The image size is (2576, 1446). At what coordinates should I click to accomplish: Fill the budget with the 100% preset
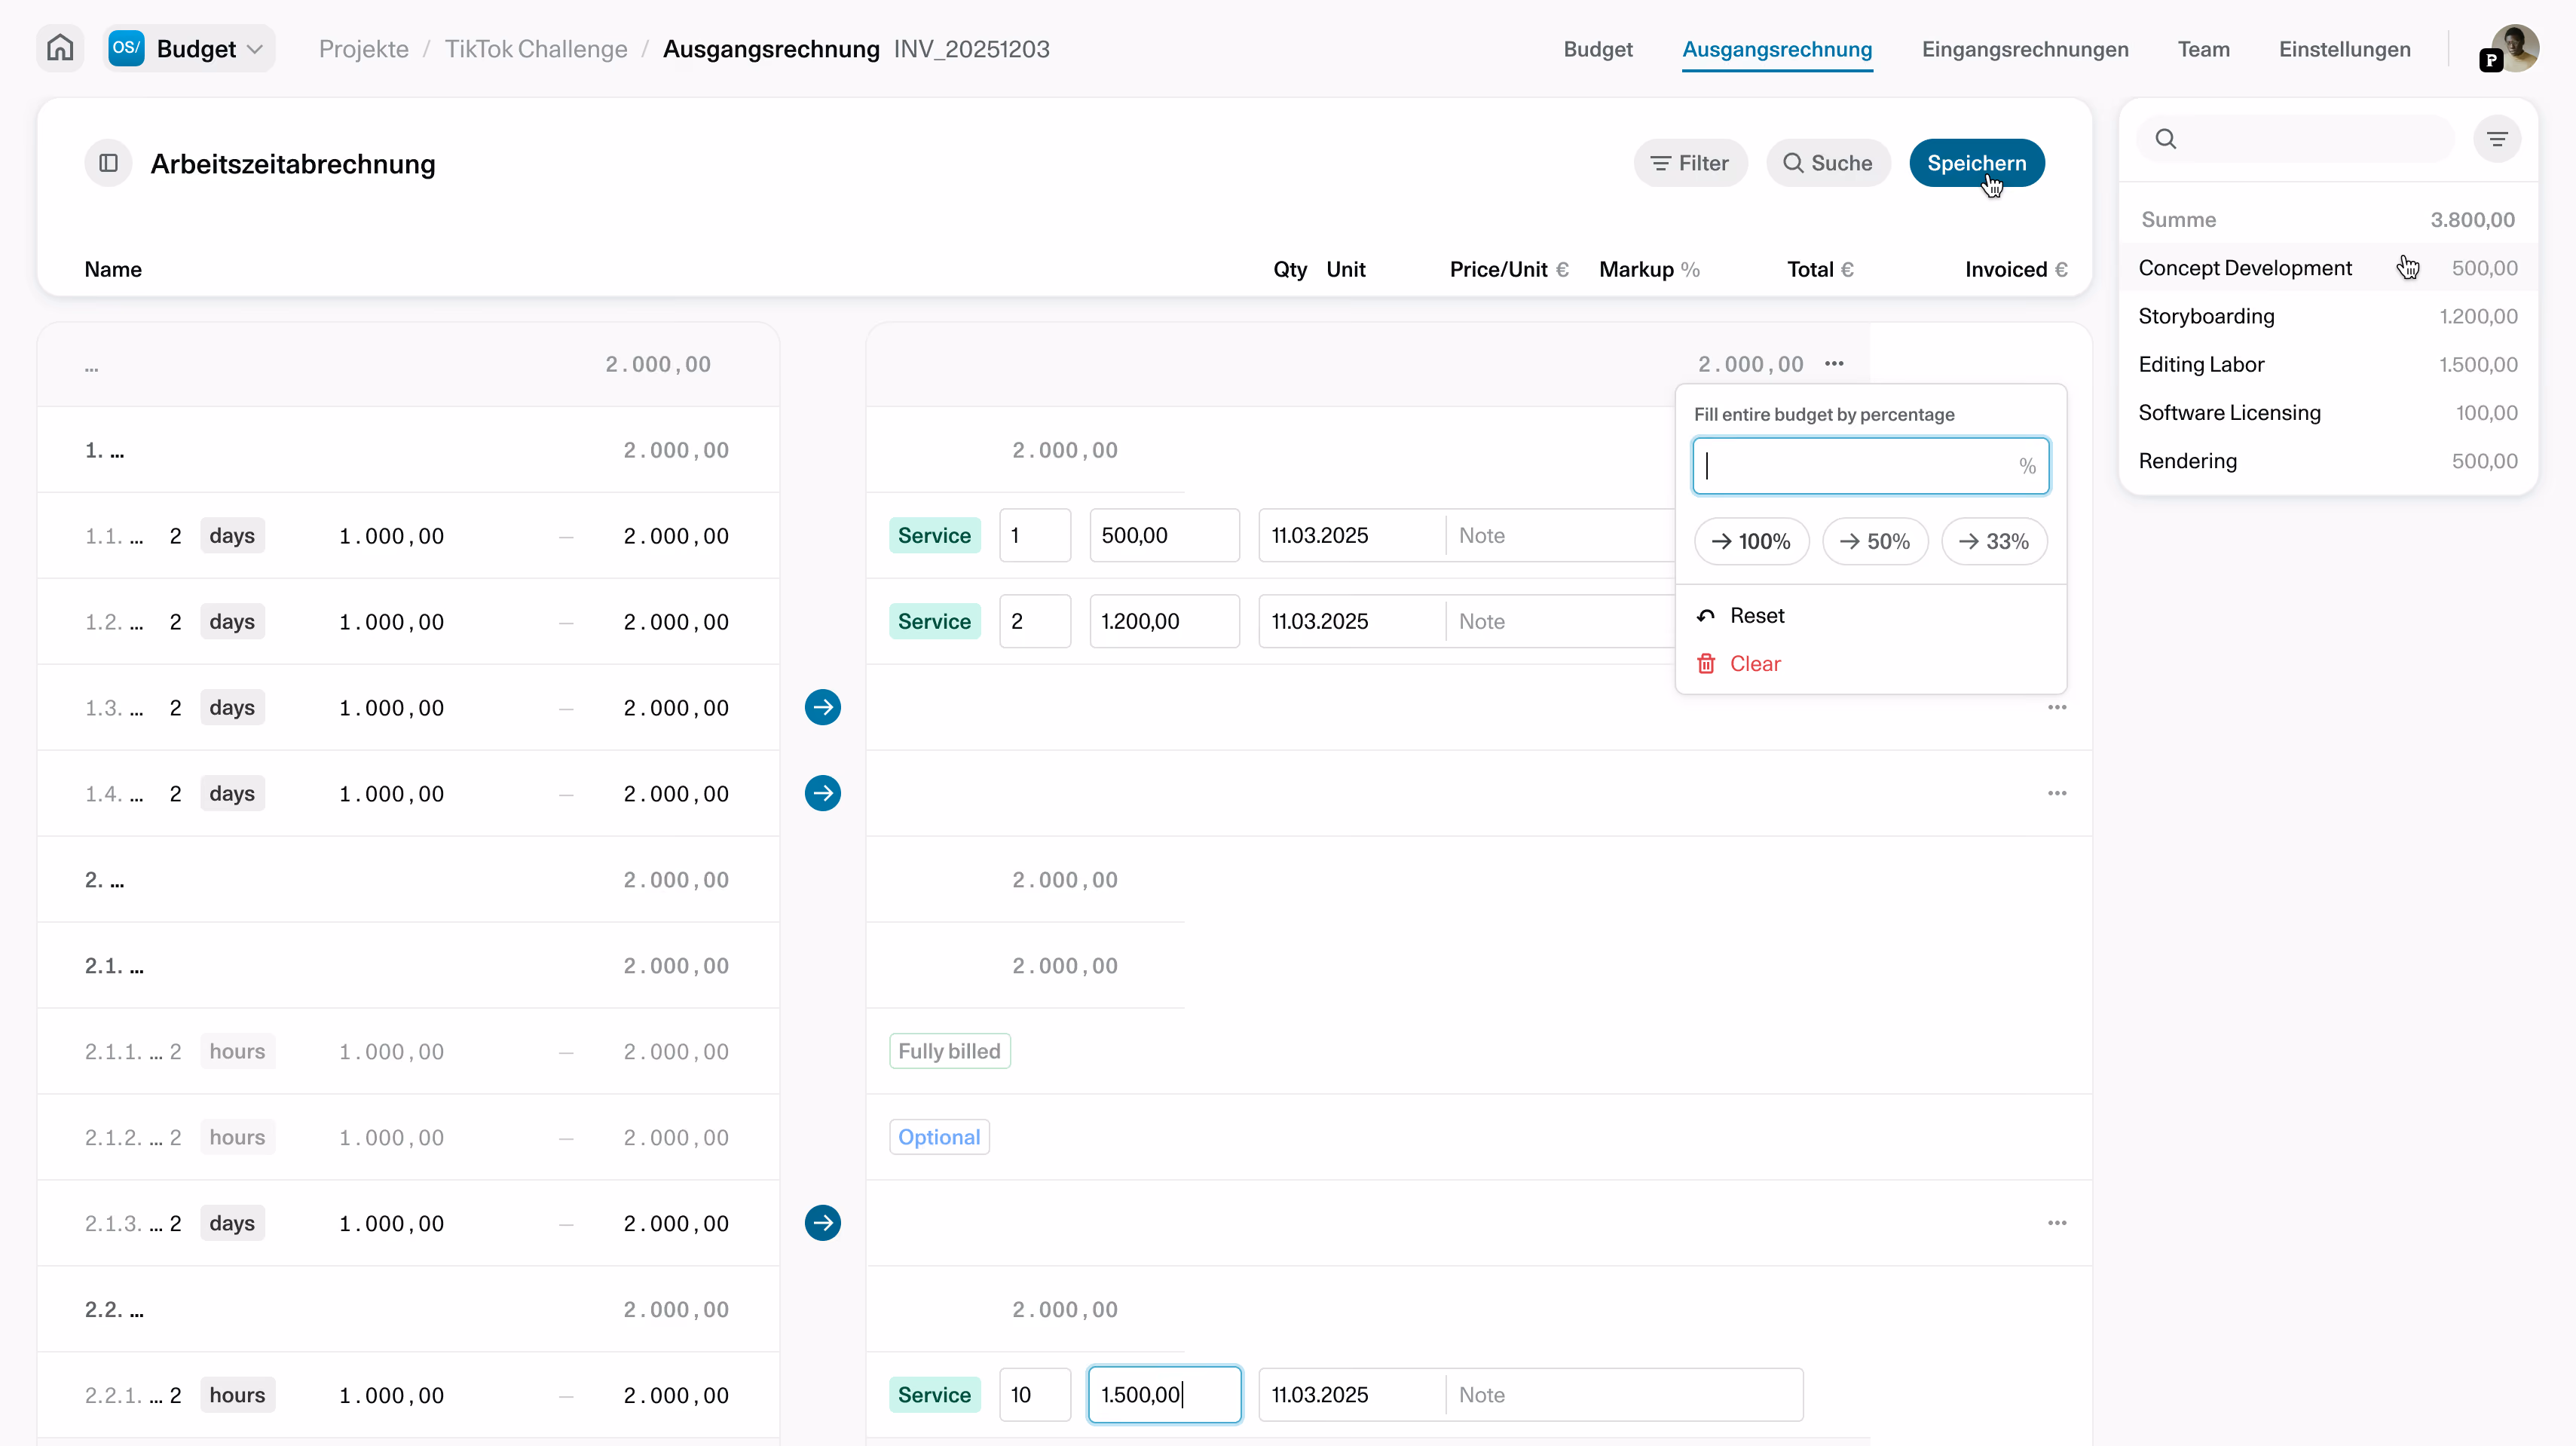[x=1751, y=541]
